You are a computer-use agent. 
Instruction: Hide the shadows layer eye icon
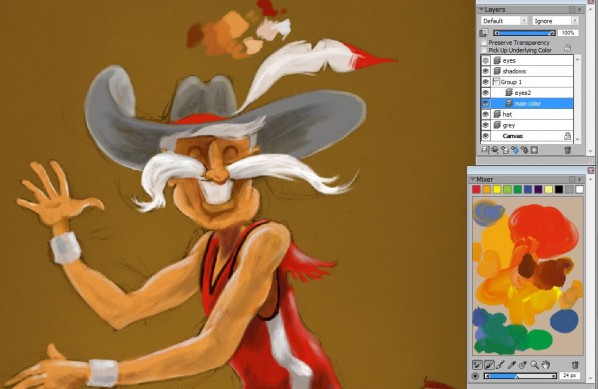pyautogui.click(x=485, y=71)
